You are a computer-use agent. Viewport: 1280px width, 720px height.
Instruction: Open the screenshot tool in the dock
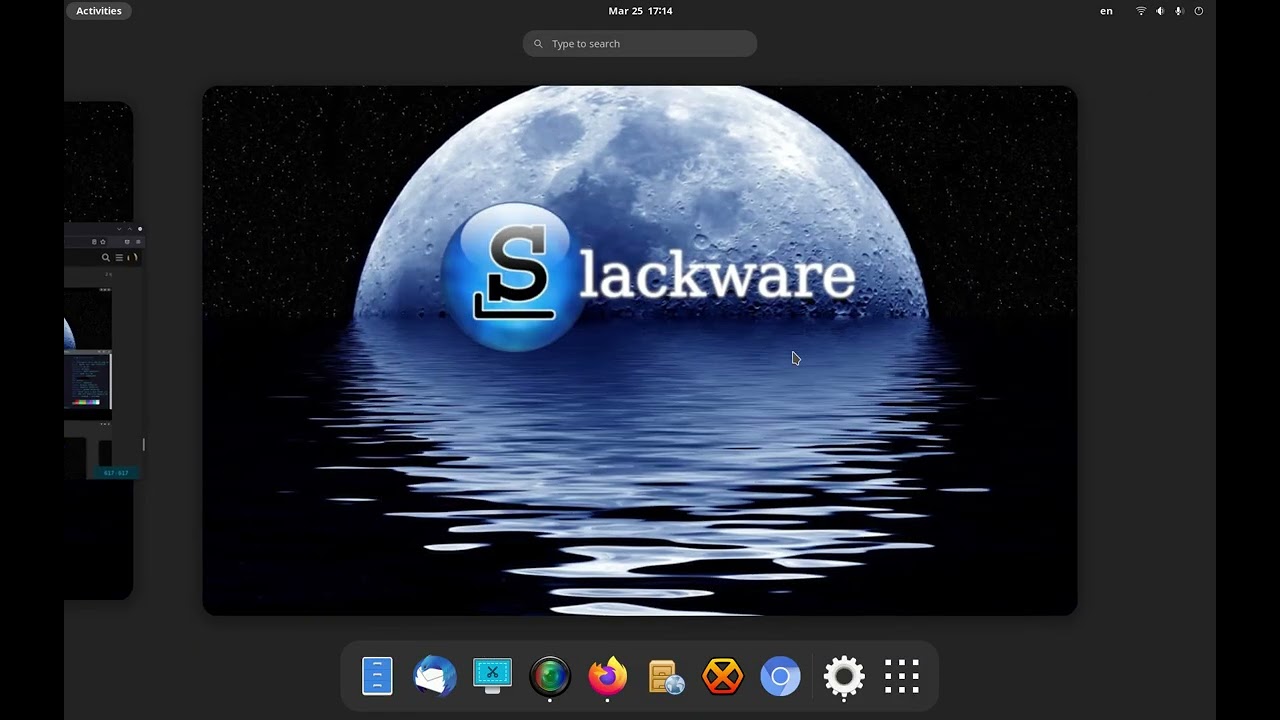tap(492, 677)
